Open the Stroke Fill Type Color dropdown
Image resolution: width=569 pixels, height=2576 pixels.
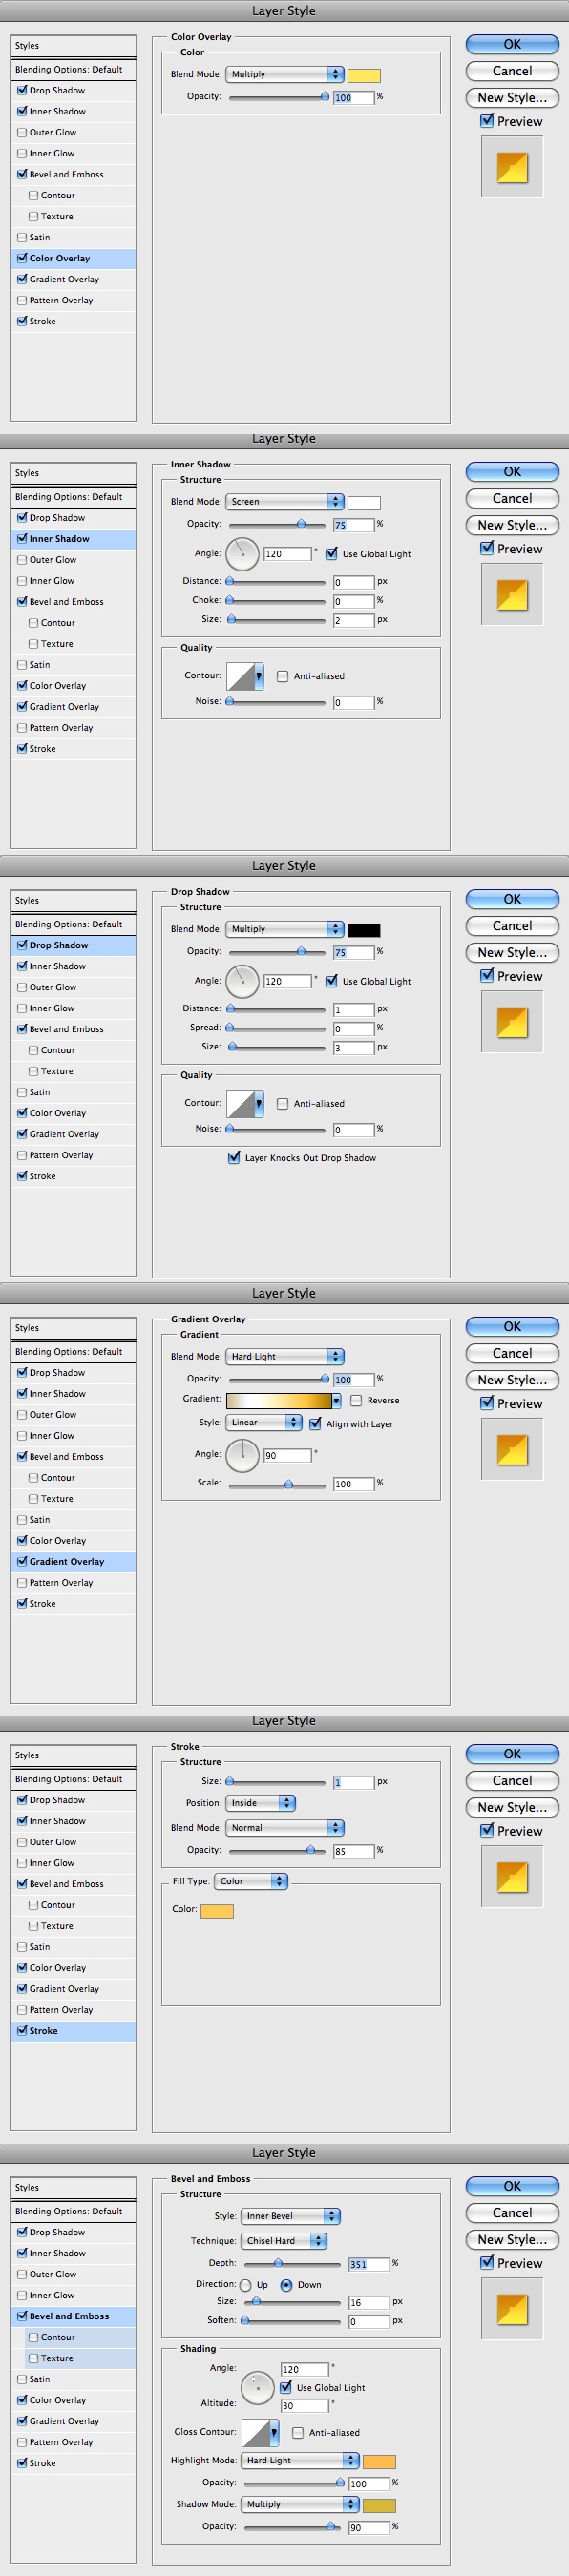tap(251, 1881)
